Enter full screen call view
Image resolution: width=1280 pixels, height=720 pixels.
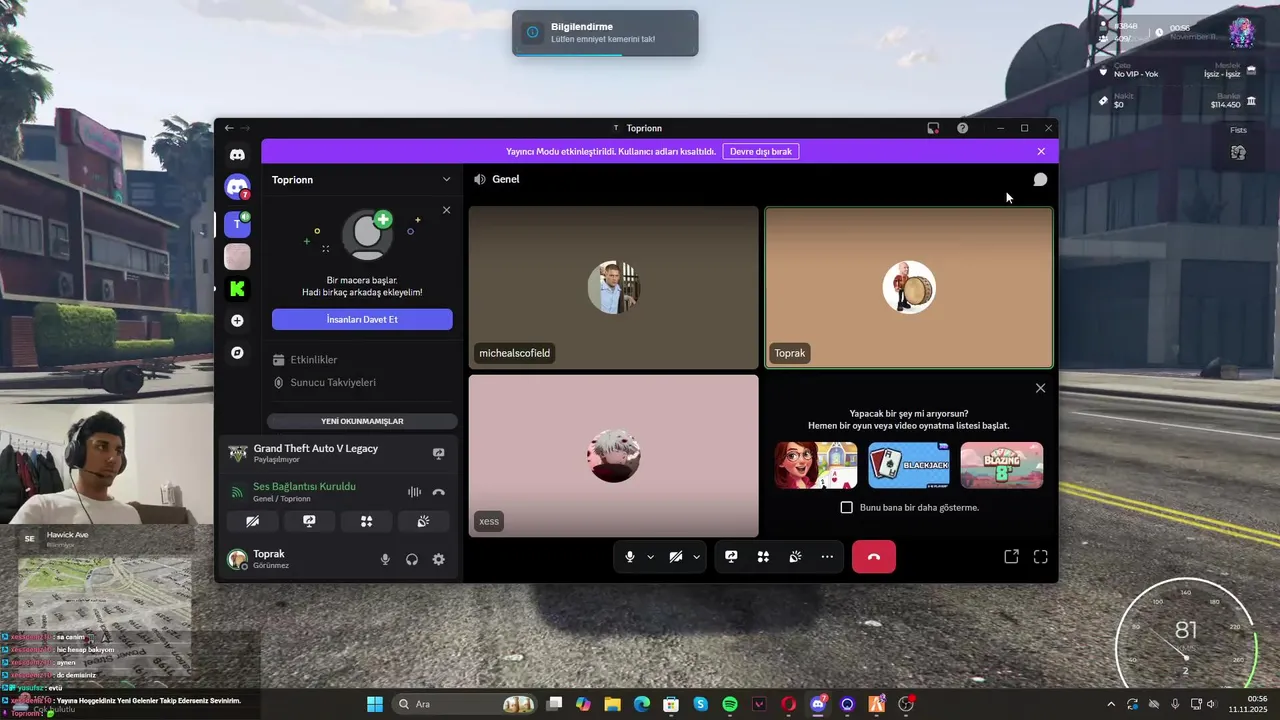(x=1040, y=557)
